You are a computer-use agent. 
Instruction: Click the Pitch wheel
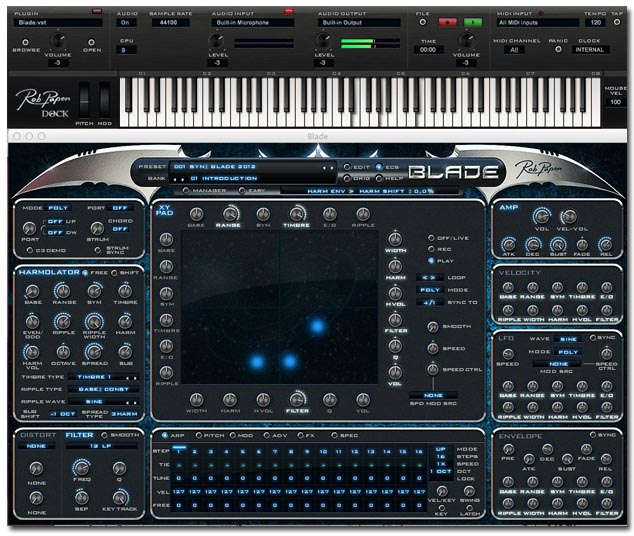84,100
